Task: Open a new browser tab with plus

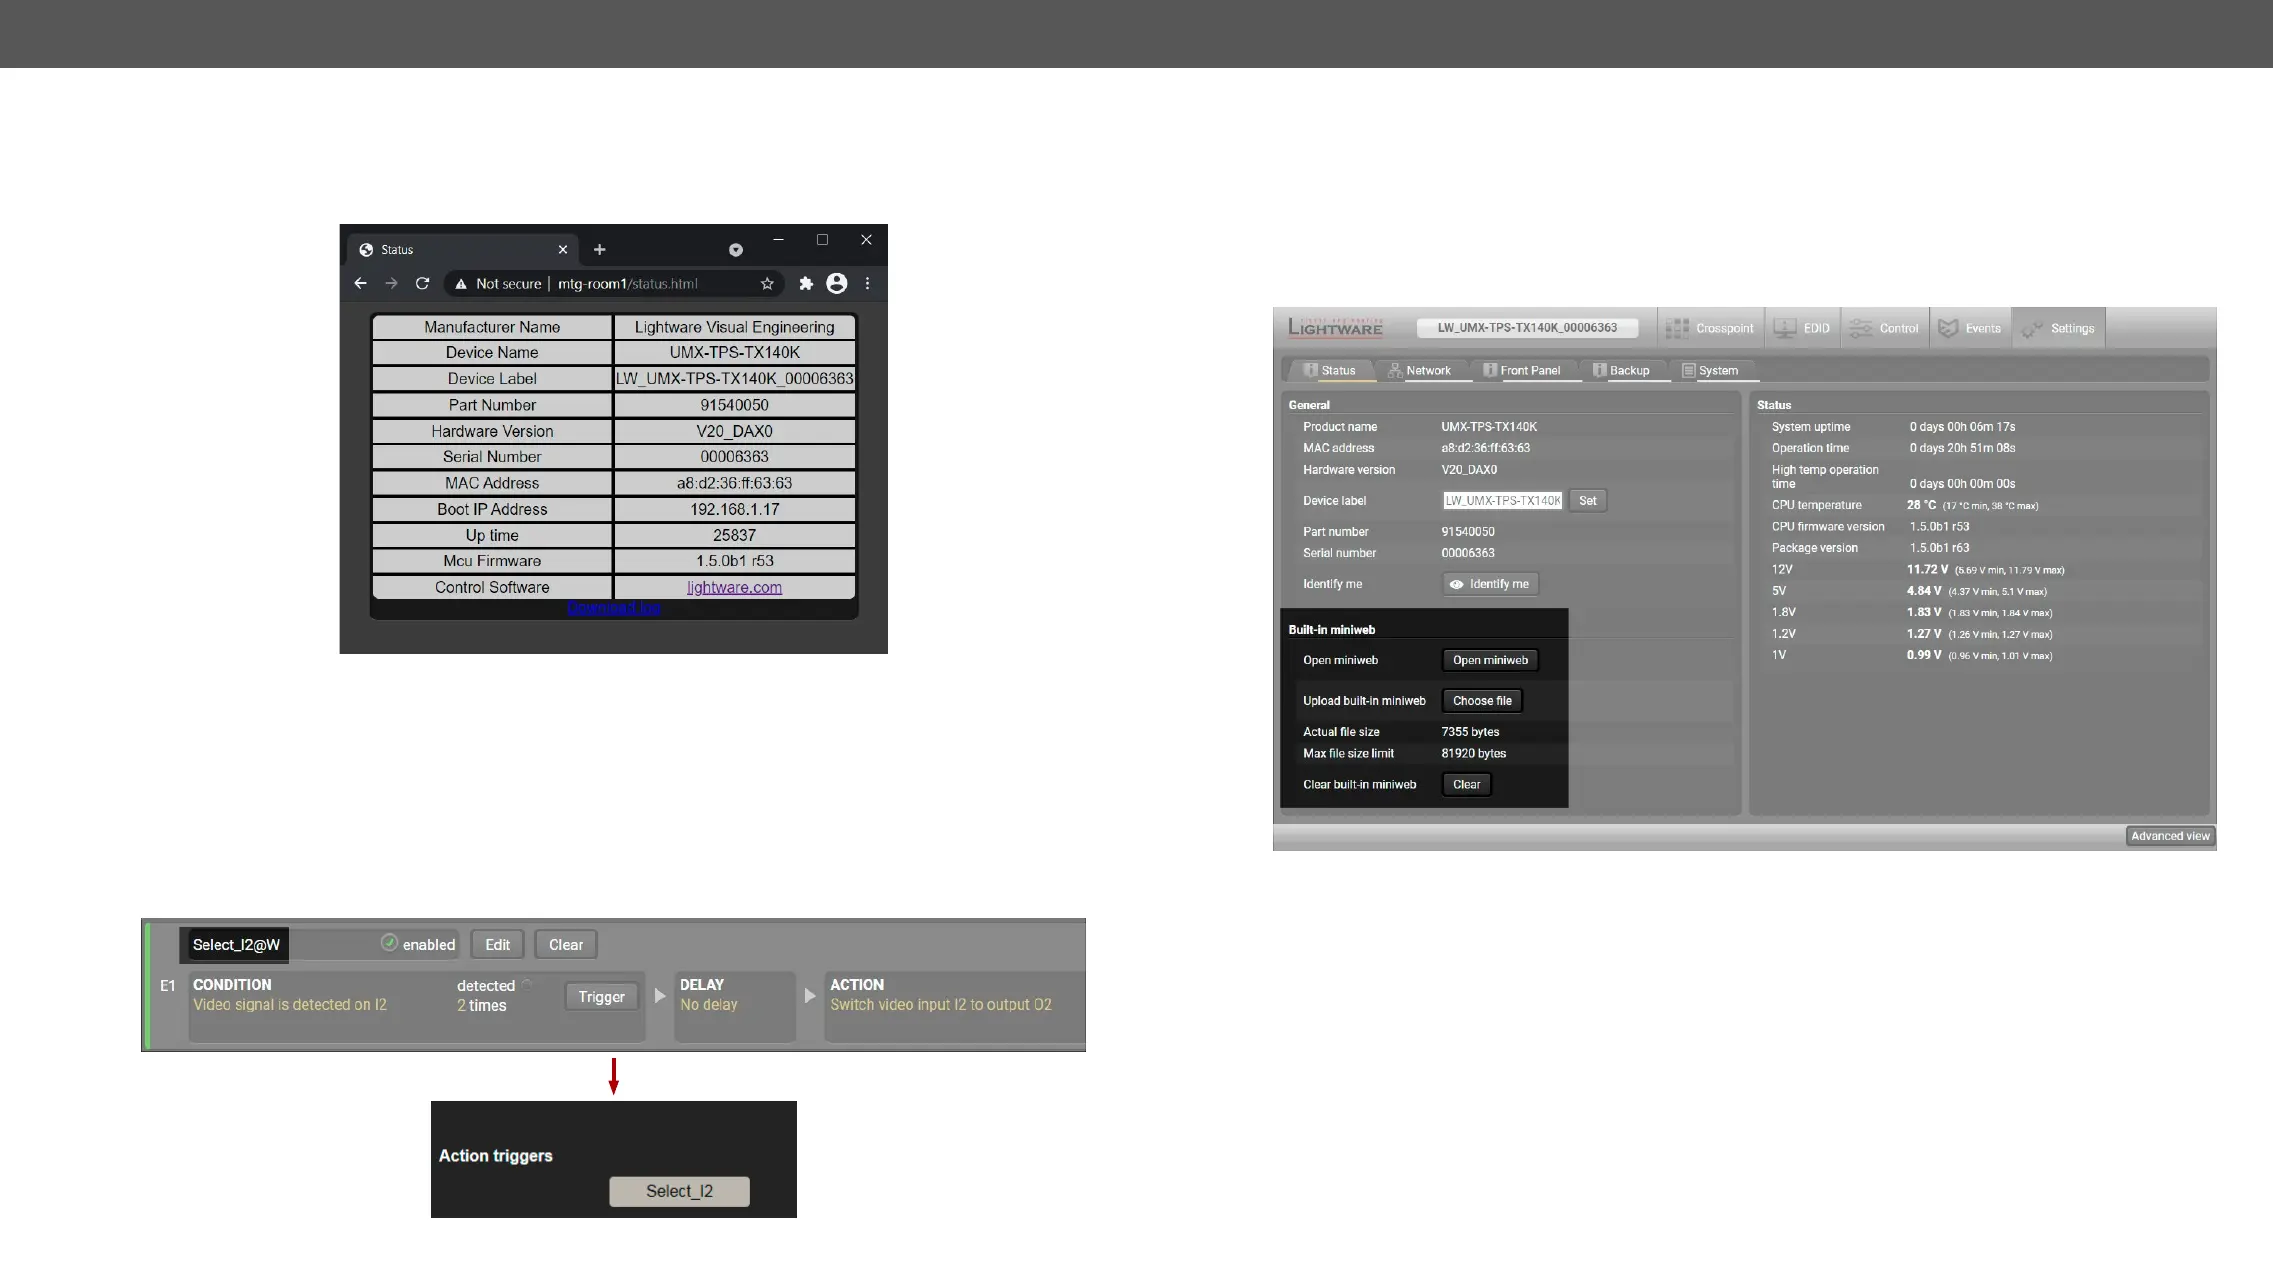Action: point(599,250)
